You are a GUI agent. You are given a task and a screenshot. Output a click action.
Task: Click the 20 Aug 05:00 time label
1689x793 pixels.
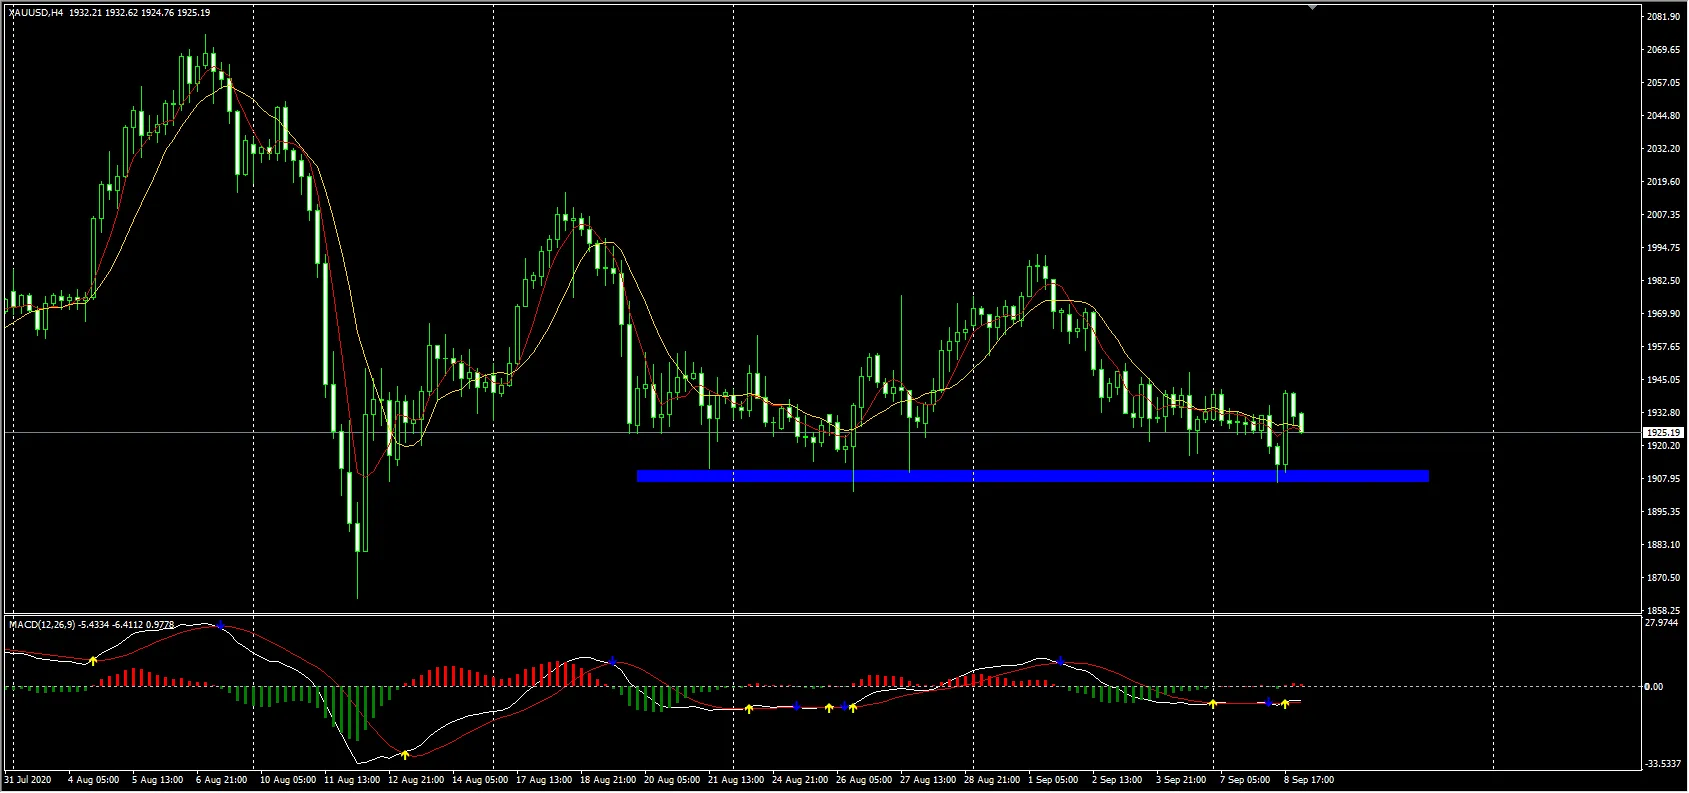click(672, 780)
